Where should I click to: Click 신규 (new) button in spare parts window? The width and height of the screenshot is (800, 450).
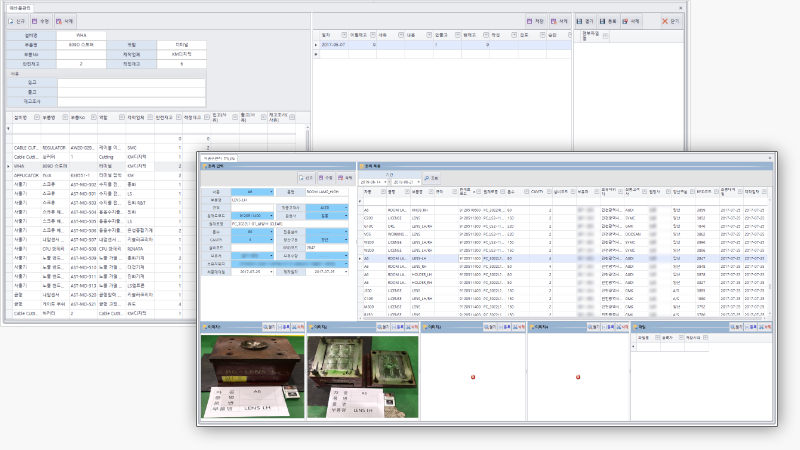point(16,21)
